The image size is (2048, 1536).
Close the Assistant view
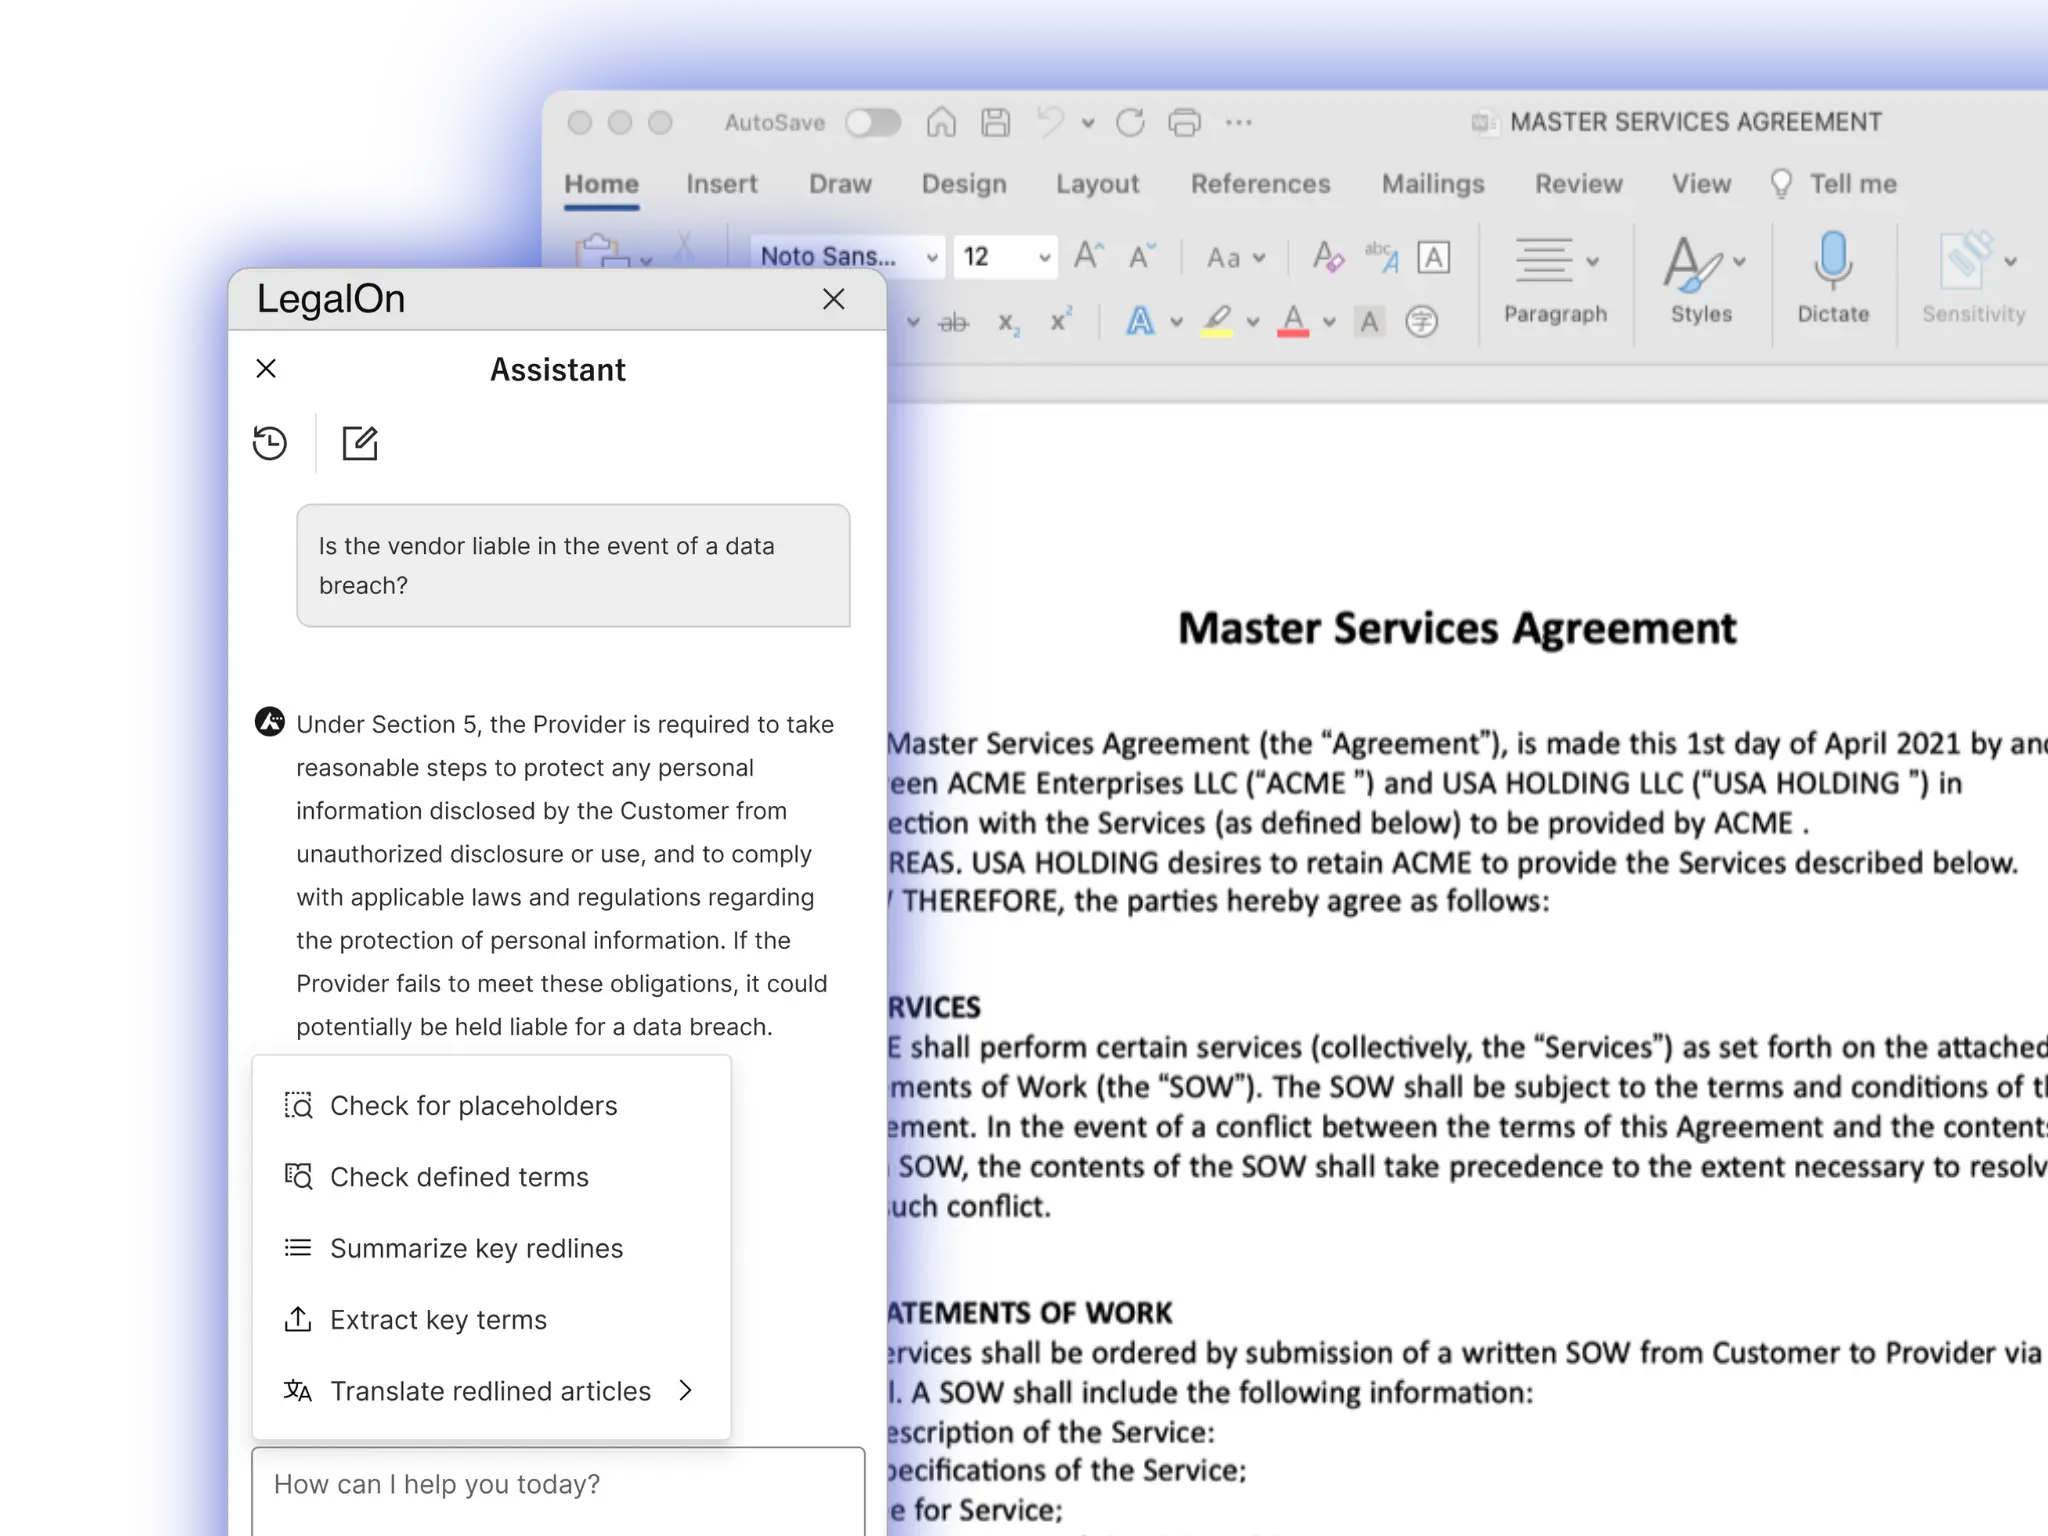266,368
